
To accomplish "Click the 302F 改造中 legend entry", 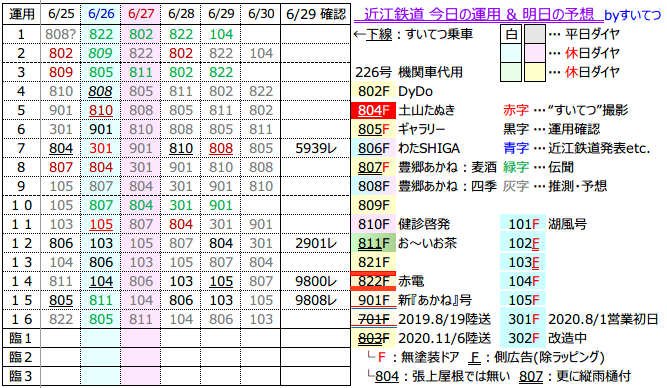I will click(x=545, y=338).
